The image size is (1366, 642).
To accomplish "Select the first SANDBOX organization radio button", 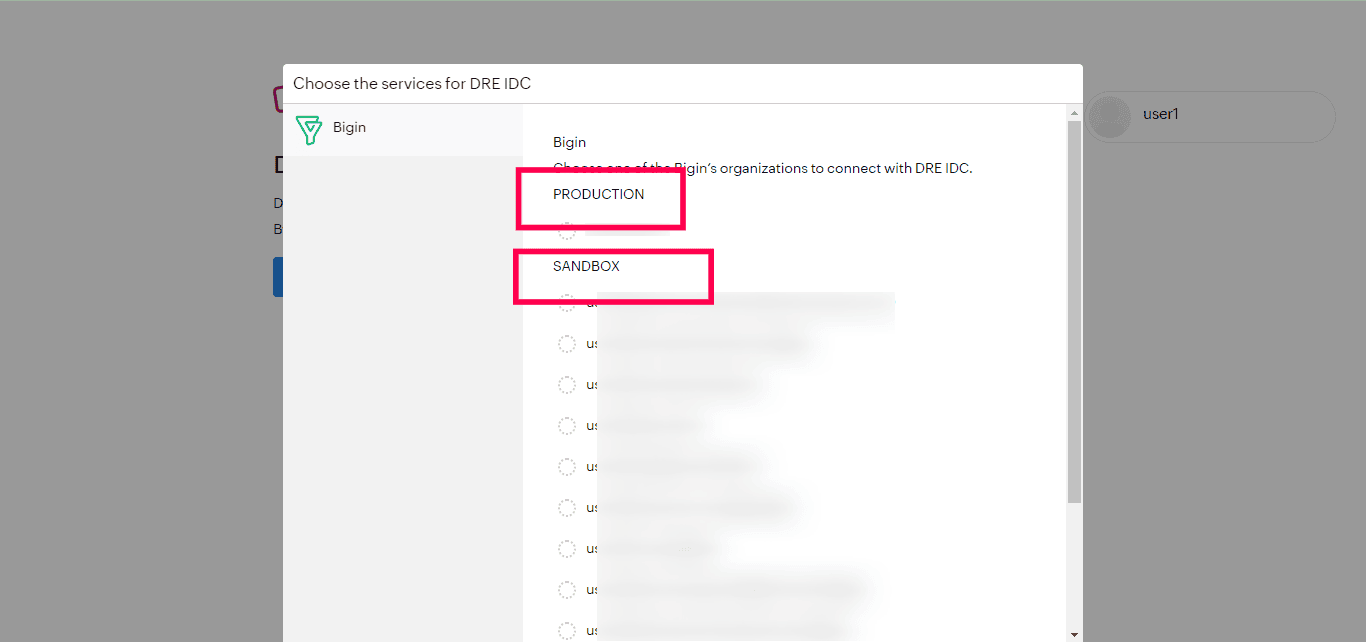I will click(x=567, y=303).
